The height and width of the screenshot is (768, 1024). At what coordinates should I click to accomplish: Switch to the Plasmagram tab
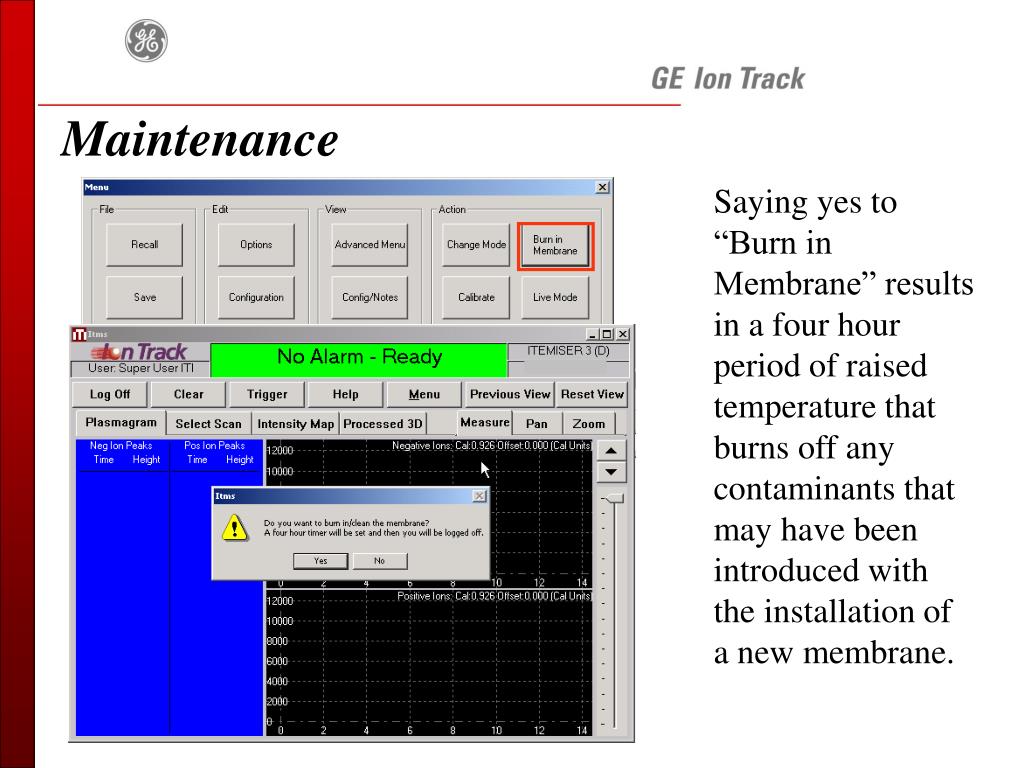click(121, 423)
